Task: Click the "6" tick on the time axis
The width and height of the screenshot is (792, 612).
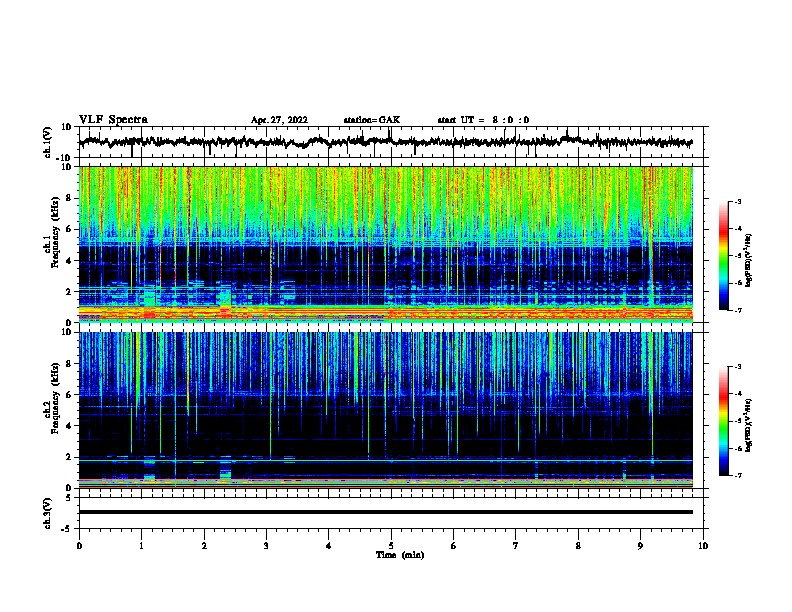Action: click(454, 546)
